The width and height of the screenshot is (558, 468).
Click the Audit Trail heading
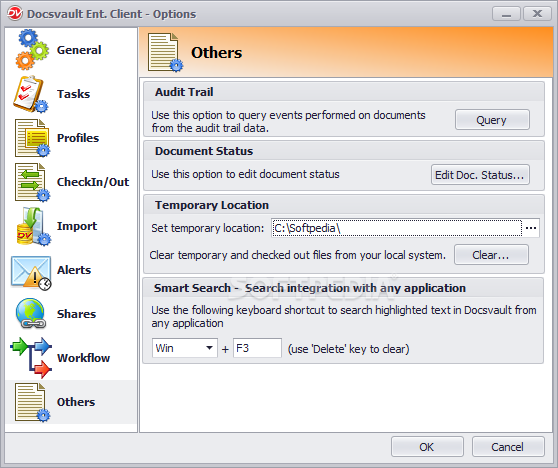184,92
